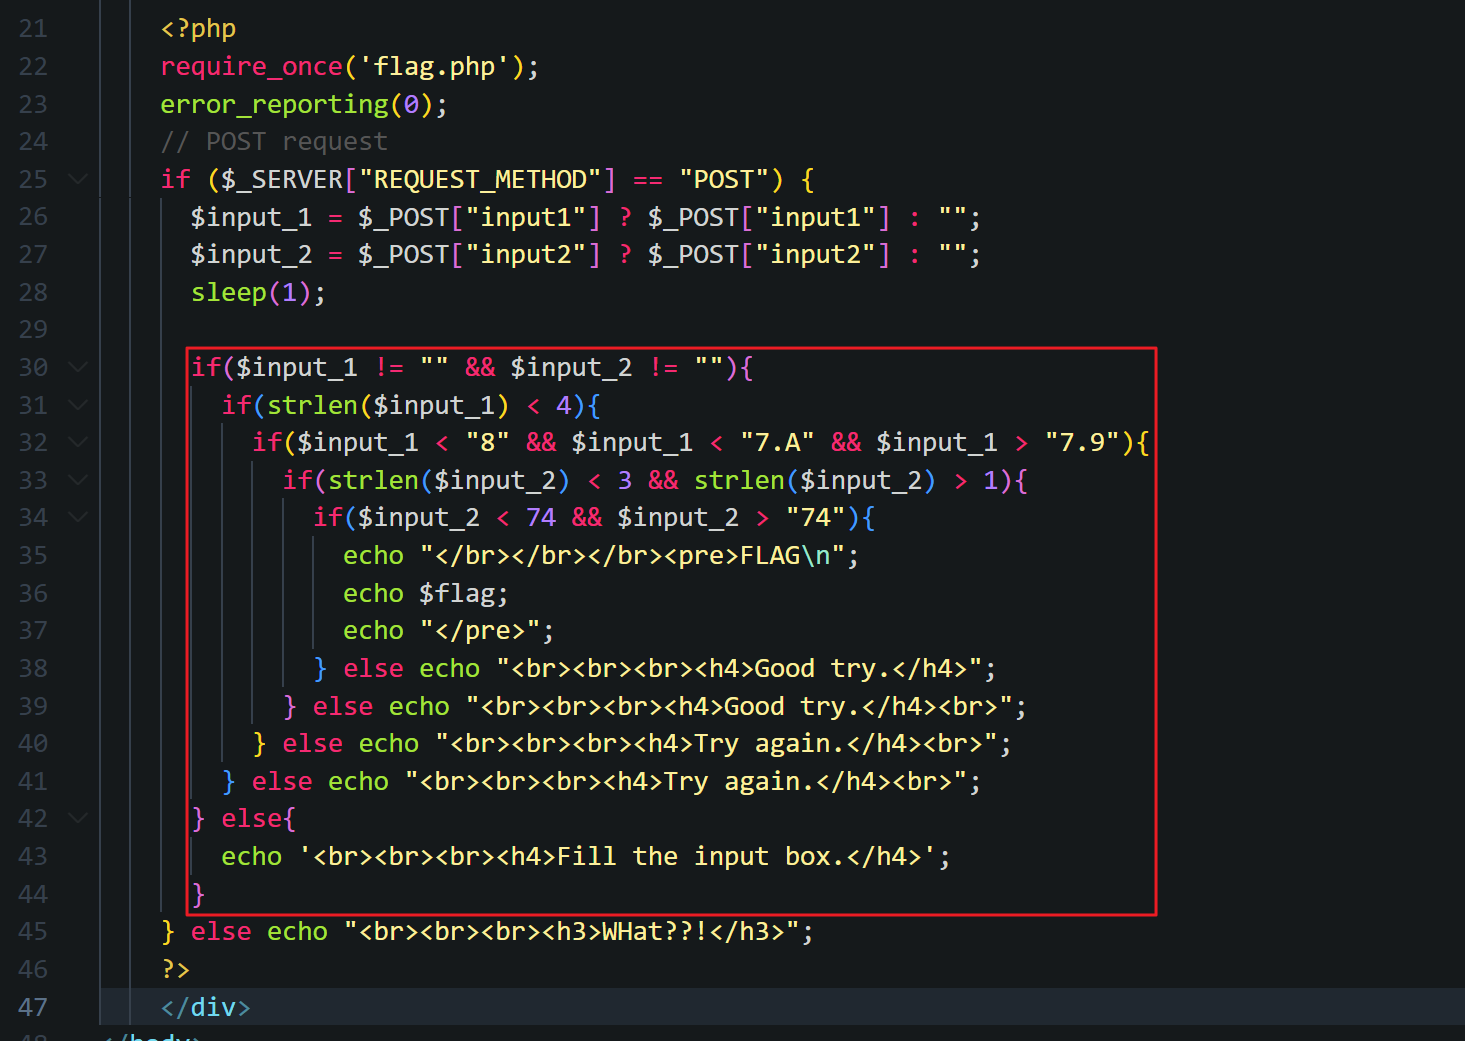
Task: Click line number 21 in gutter
Action: pos(33,29)
